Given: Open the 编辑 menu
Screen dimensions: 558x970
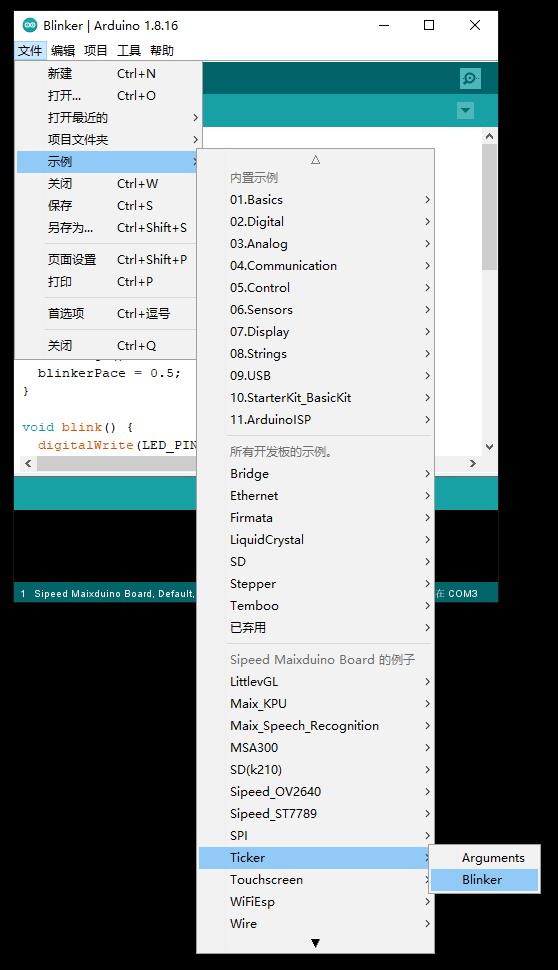Looking at the screenshot, I should click(62, 51).
